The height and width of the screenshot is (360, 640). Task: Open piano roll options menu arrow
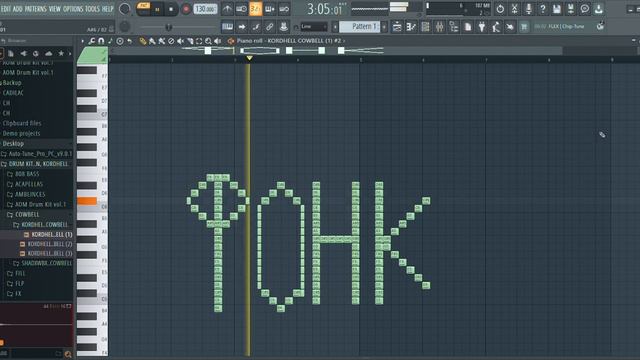coord(82,41)
